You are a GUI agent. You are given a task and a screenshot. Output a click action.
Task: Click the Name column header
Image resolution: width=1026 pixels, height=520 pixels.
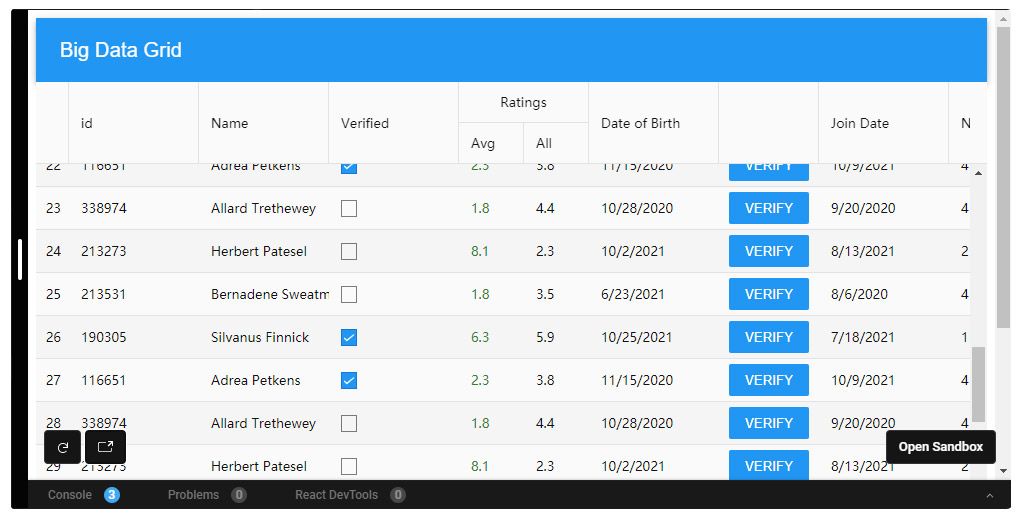[230, 123]
